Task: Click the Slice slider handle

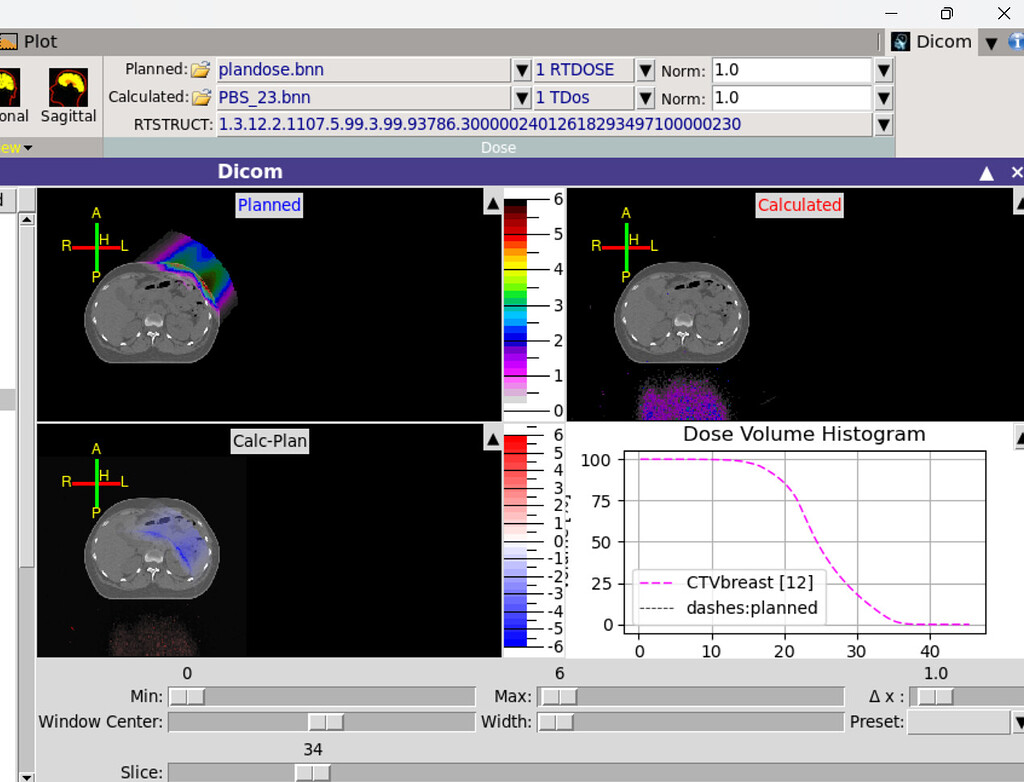Action: (x=312, y=772)
